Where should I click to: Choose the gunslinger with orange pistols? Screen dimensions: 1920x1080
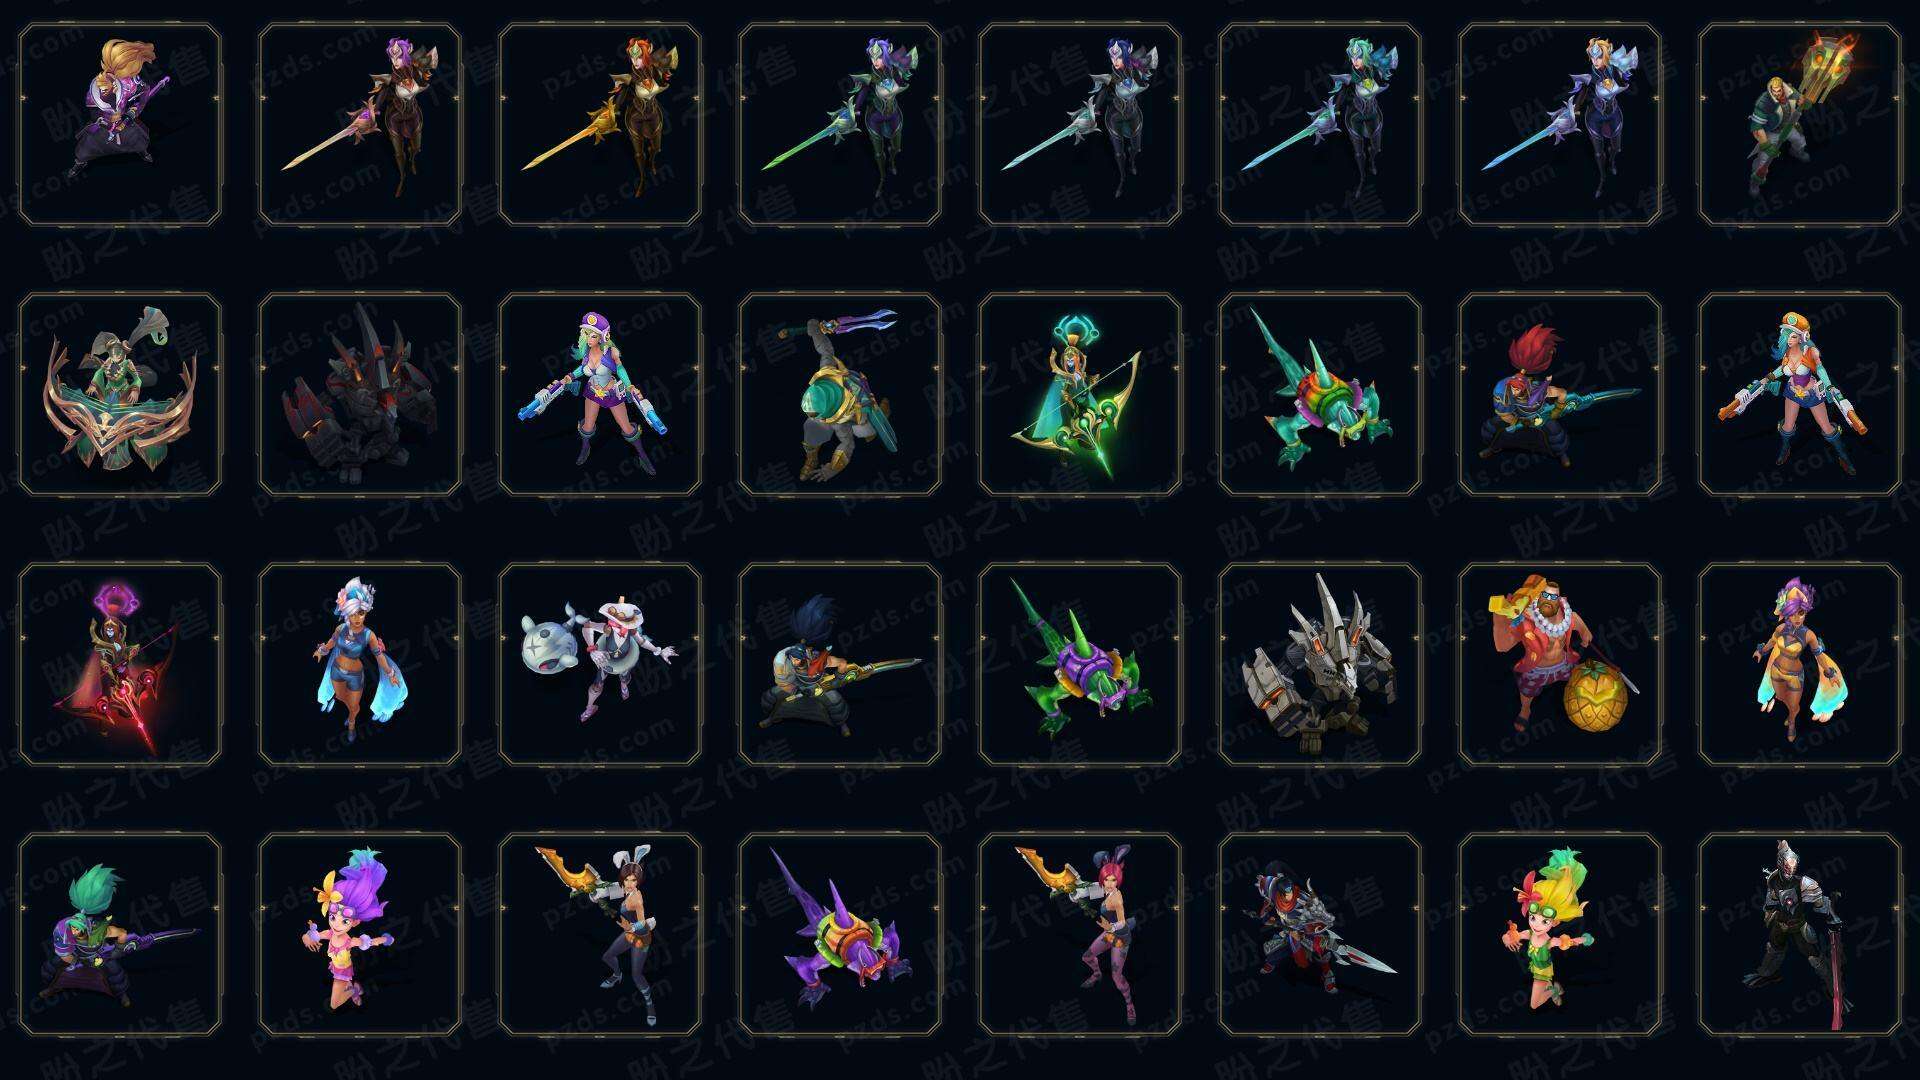coord(1800,394)
